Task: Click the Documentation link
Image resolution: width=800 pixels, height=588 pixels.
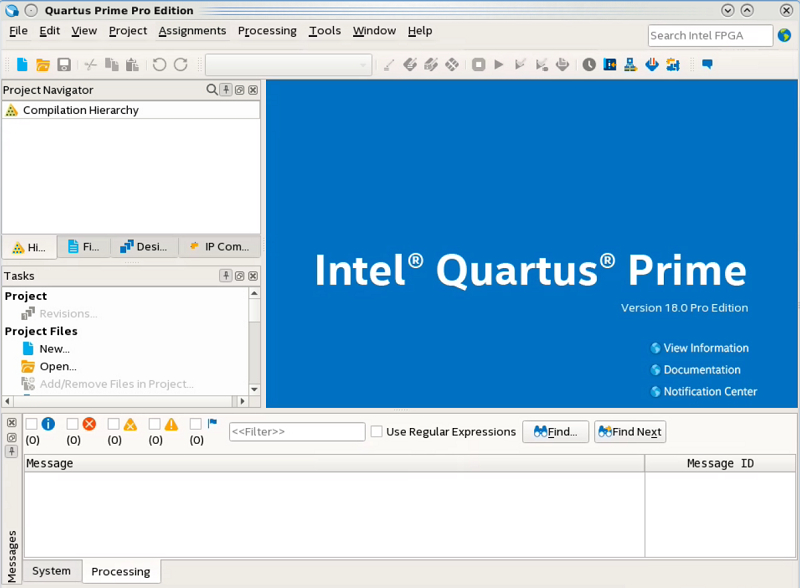Action: coord(702,370)
